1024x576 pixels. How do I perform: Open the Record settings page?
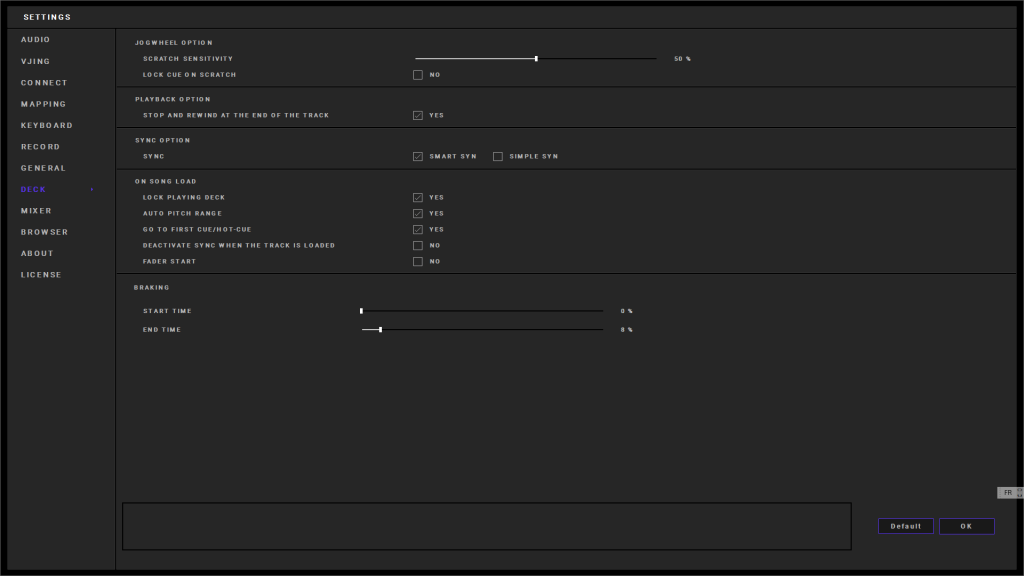click(40, 147)
